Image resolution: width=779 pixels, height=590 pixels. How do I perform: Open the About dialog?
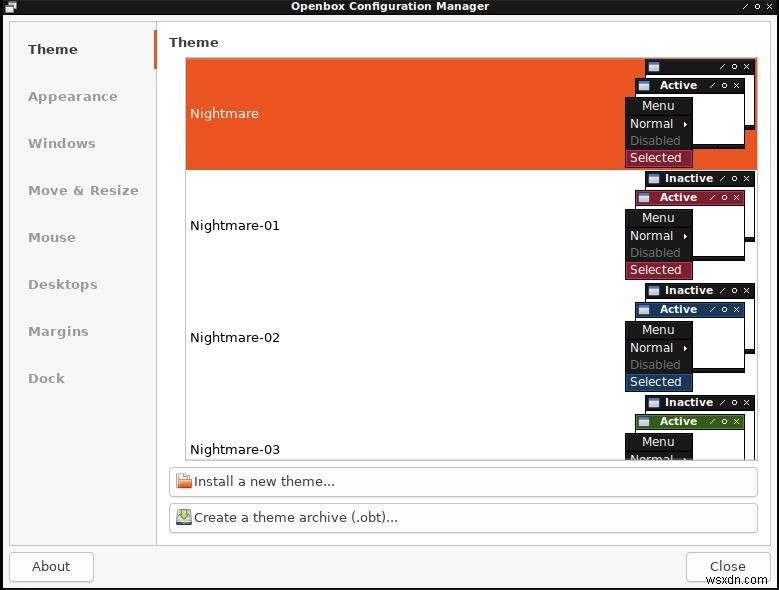point(51,567)
